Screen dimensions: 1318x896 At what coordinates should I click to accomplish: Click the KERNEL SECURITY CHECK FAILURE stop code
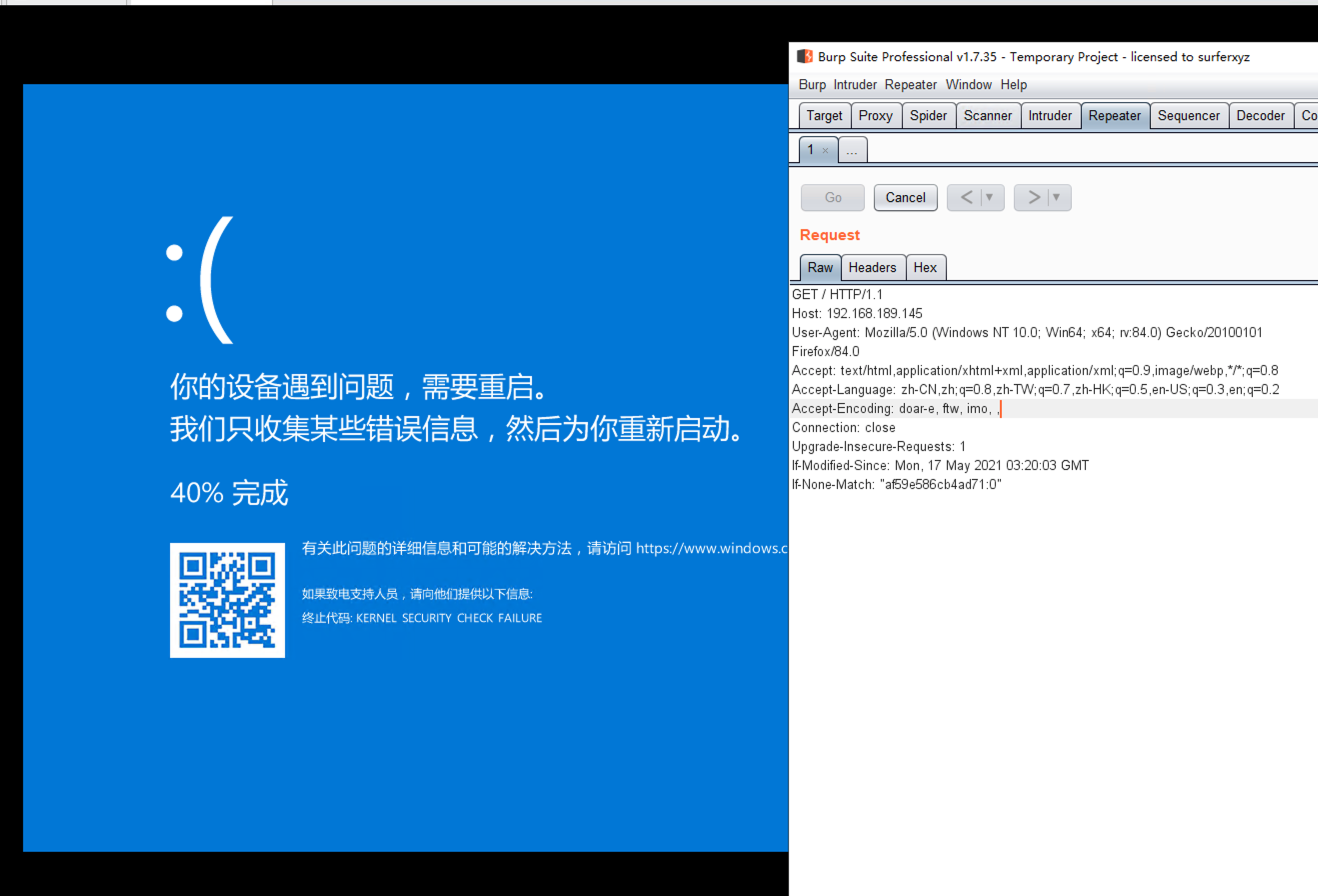click(x=449, y=618)
